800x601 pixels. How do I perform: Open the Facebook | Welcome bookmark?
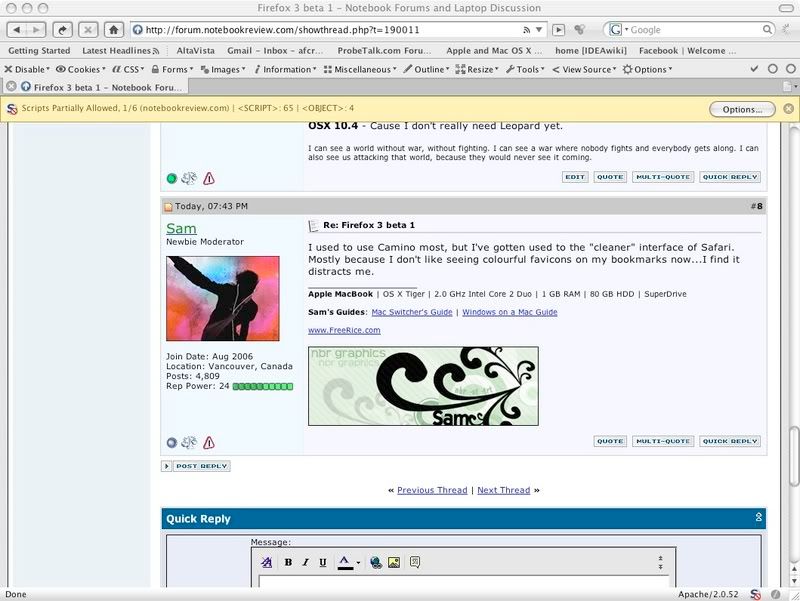pyautogui.click(x=687, y=51)
